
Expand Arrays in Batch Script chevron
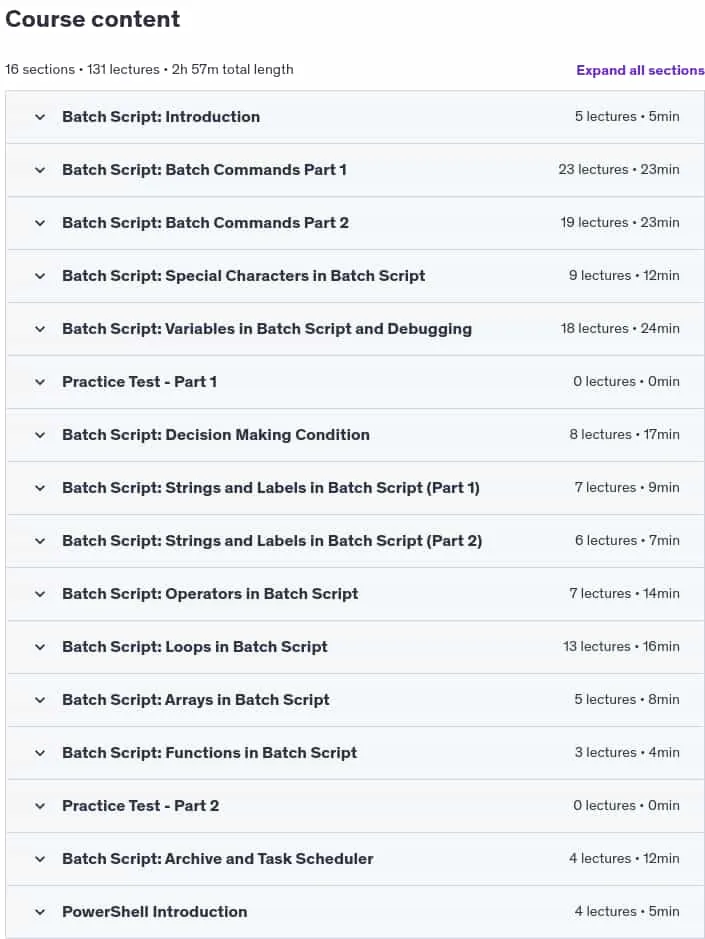(x=40, y=700)
